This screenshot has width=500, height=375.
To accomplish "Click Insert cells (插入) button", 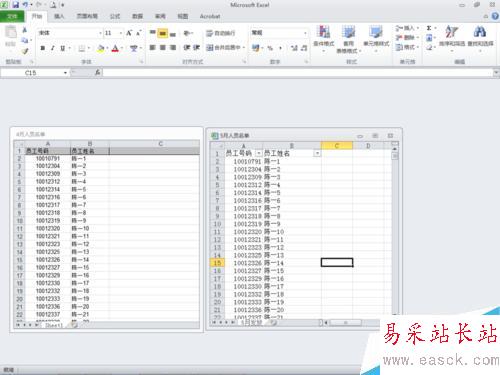I will click(407, 28).
